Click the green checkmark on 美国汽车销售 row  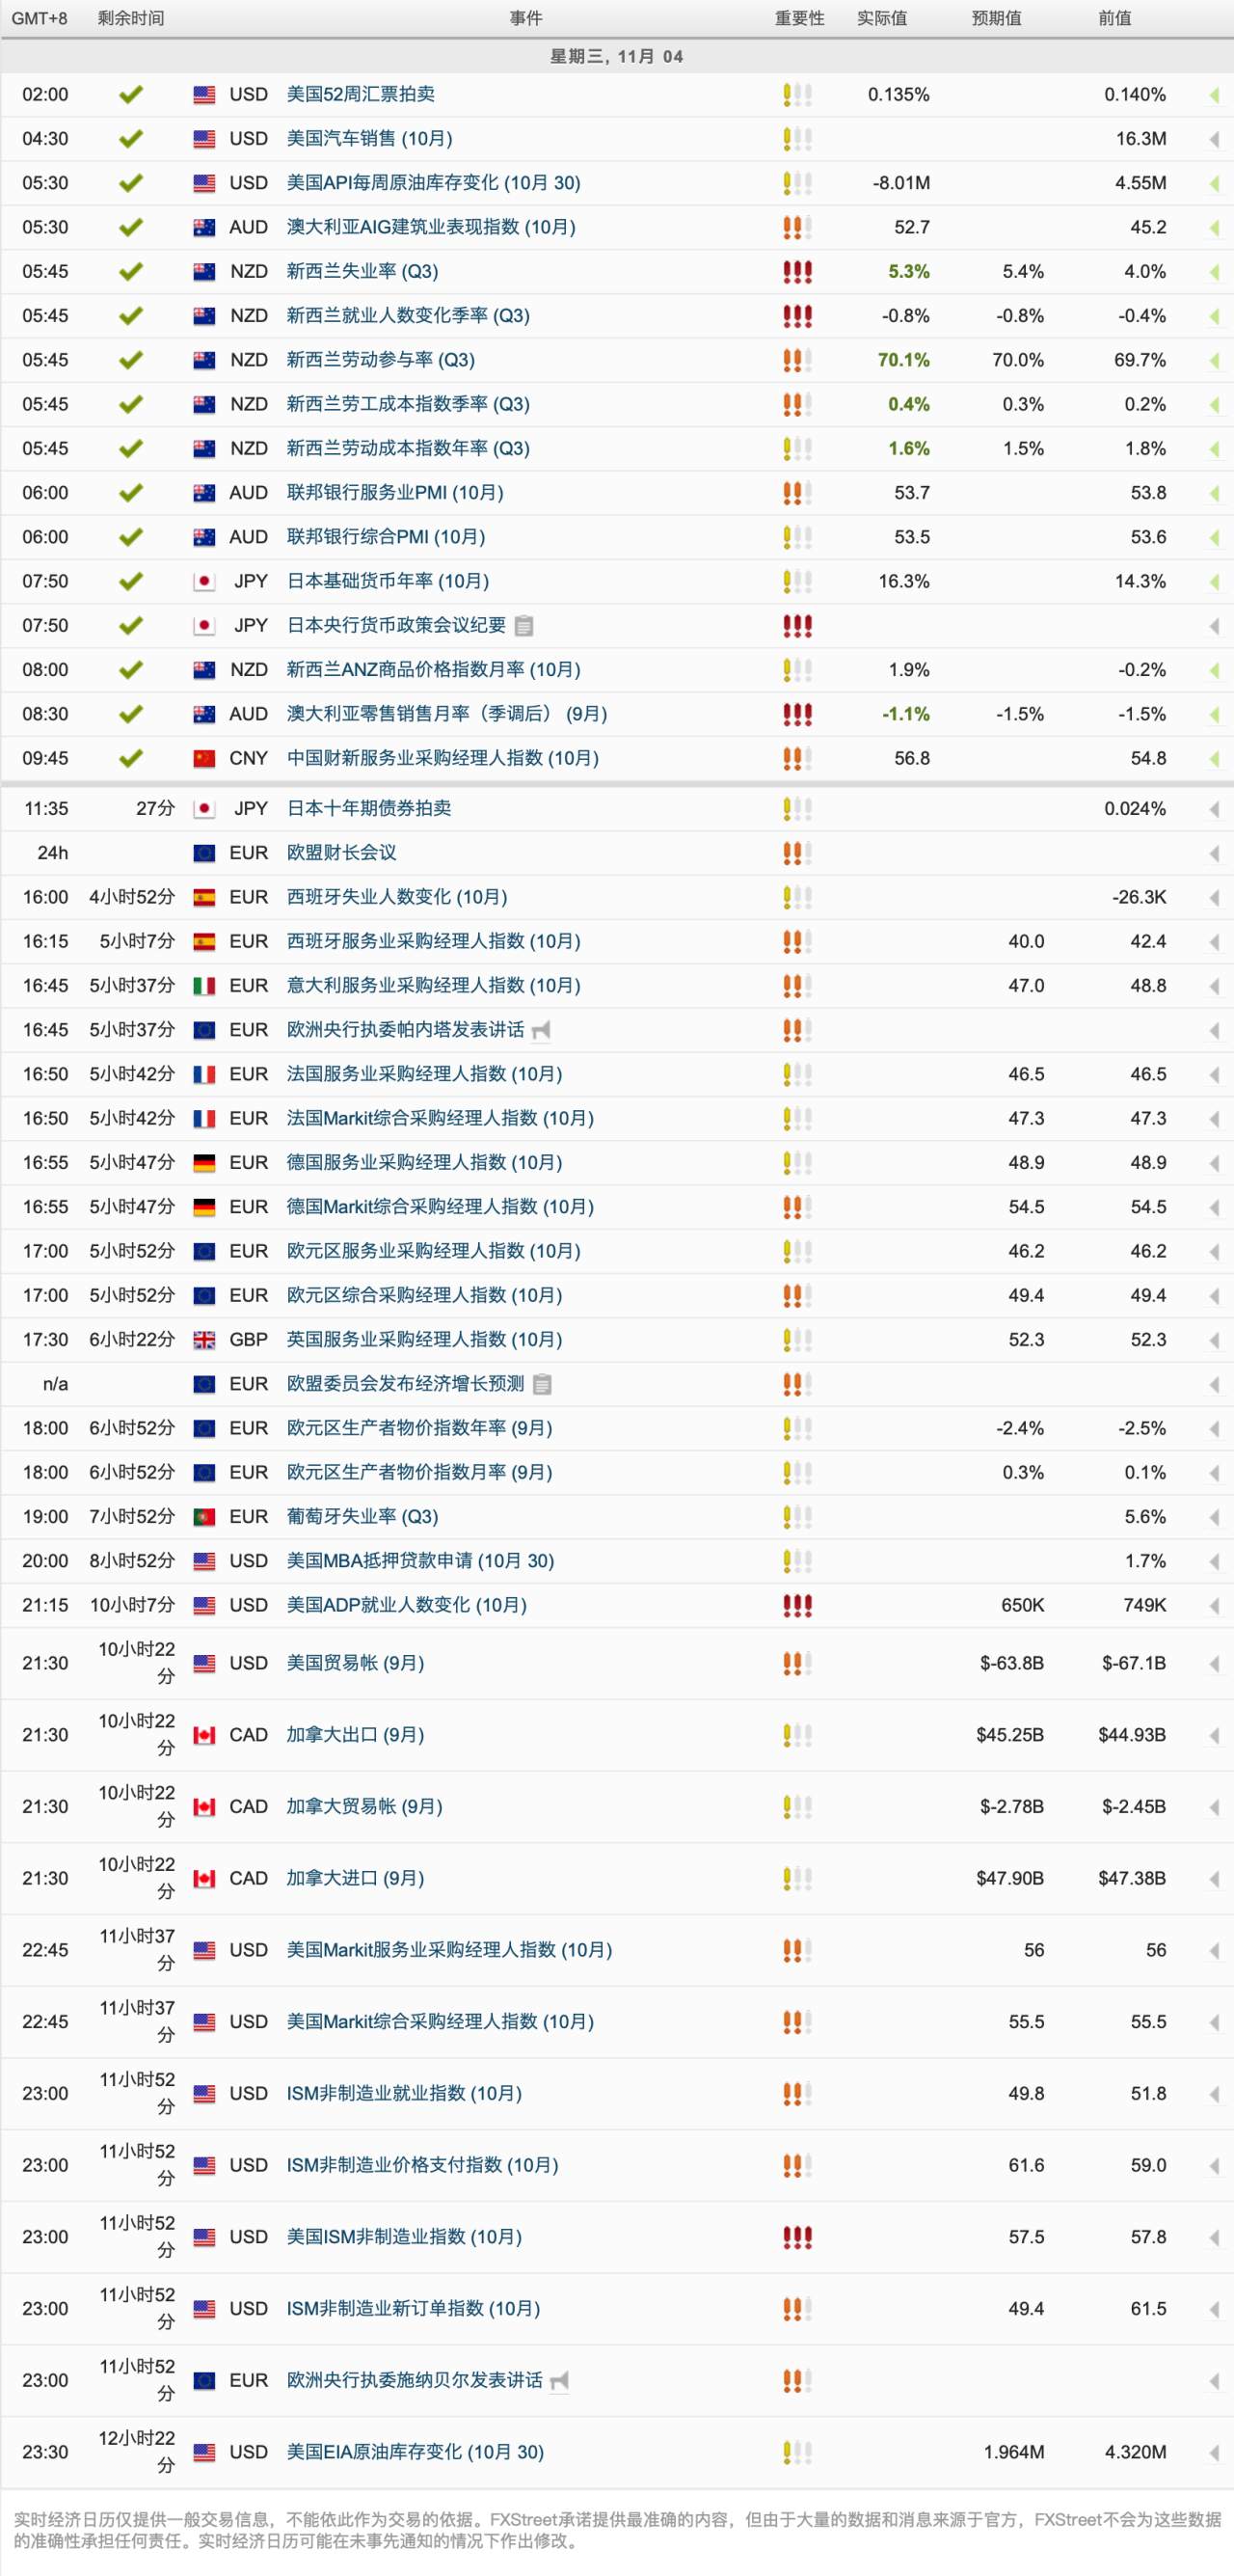point(131,139)
